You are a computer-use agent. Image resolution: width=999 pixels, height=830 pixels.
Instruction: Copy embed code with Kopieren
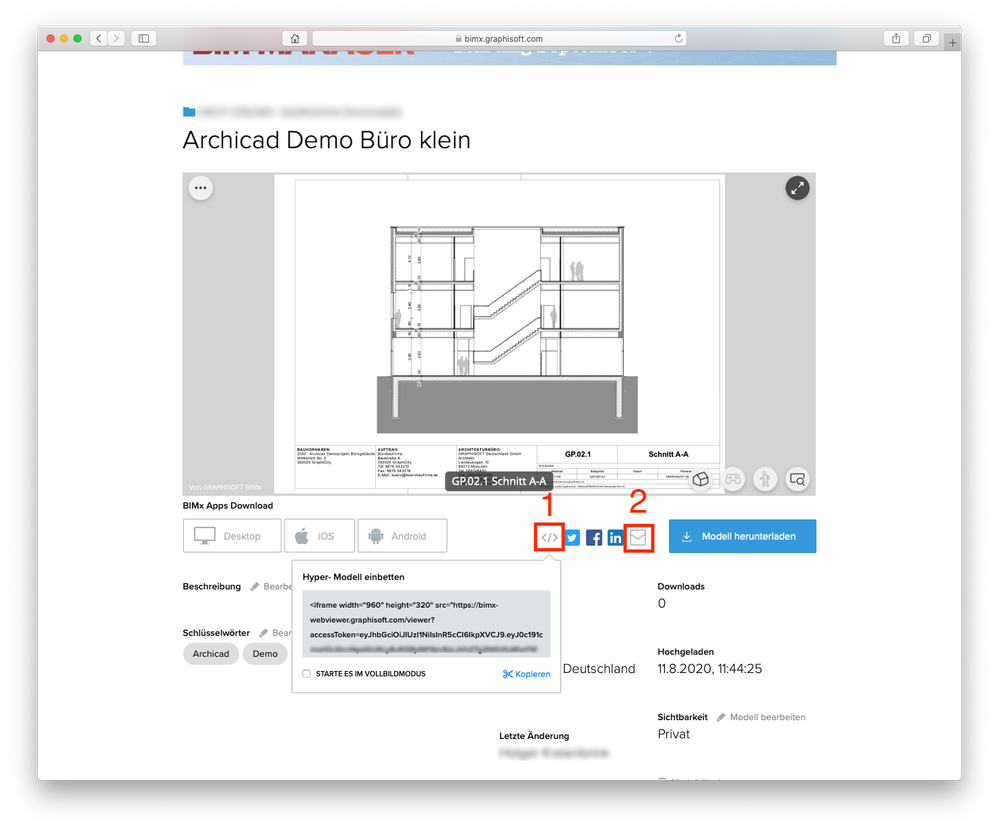pyautogui.click(x=526, y=674)
